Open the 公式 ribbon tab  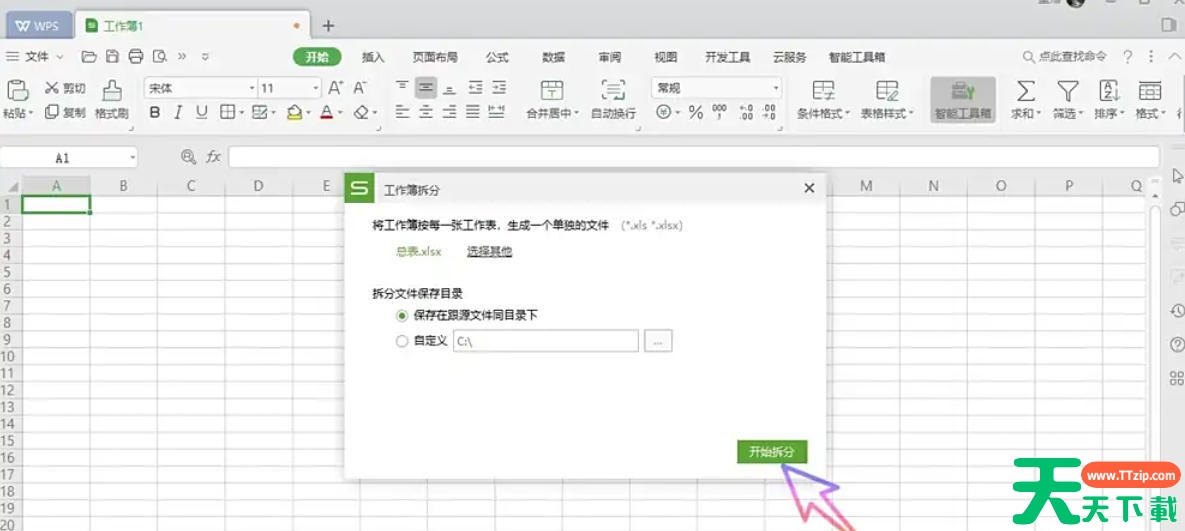pos(497,57)
